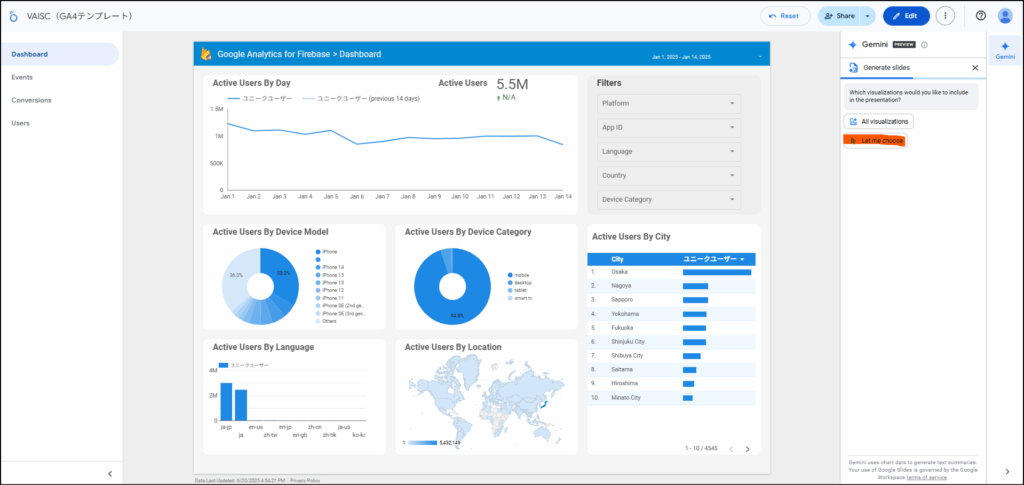The image size is (1024, 485).
Task: Click the Saitama row in city table
Action: coord(671,369)
